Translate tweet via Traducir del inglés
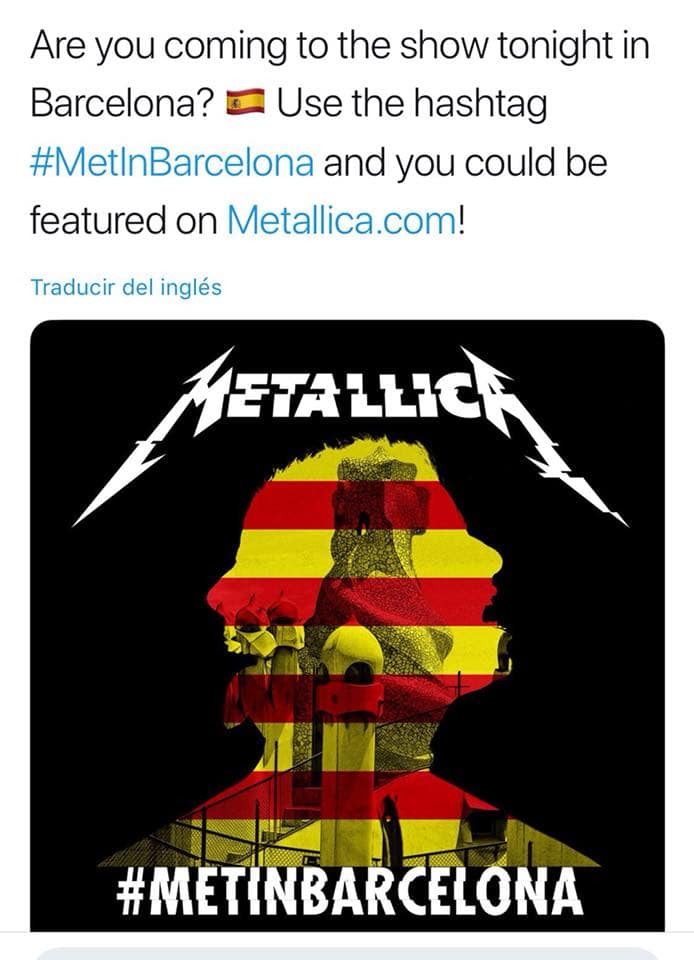 [126, 287]
